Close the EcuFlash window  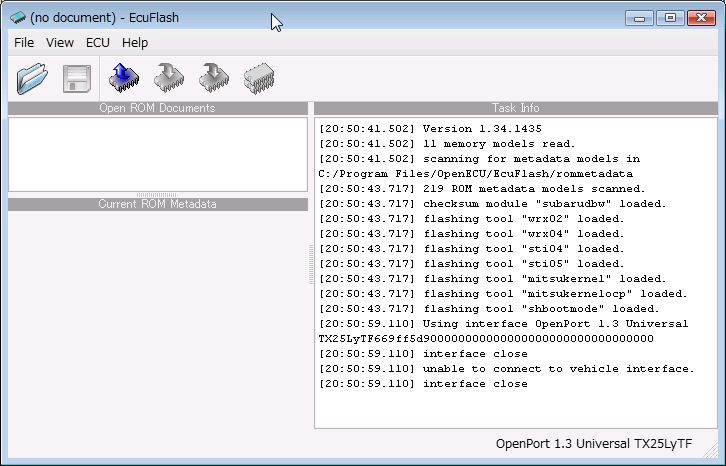701,18
